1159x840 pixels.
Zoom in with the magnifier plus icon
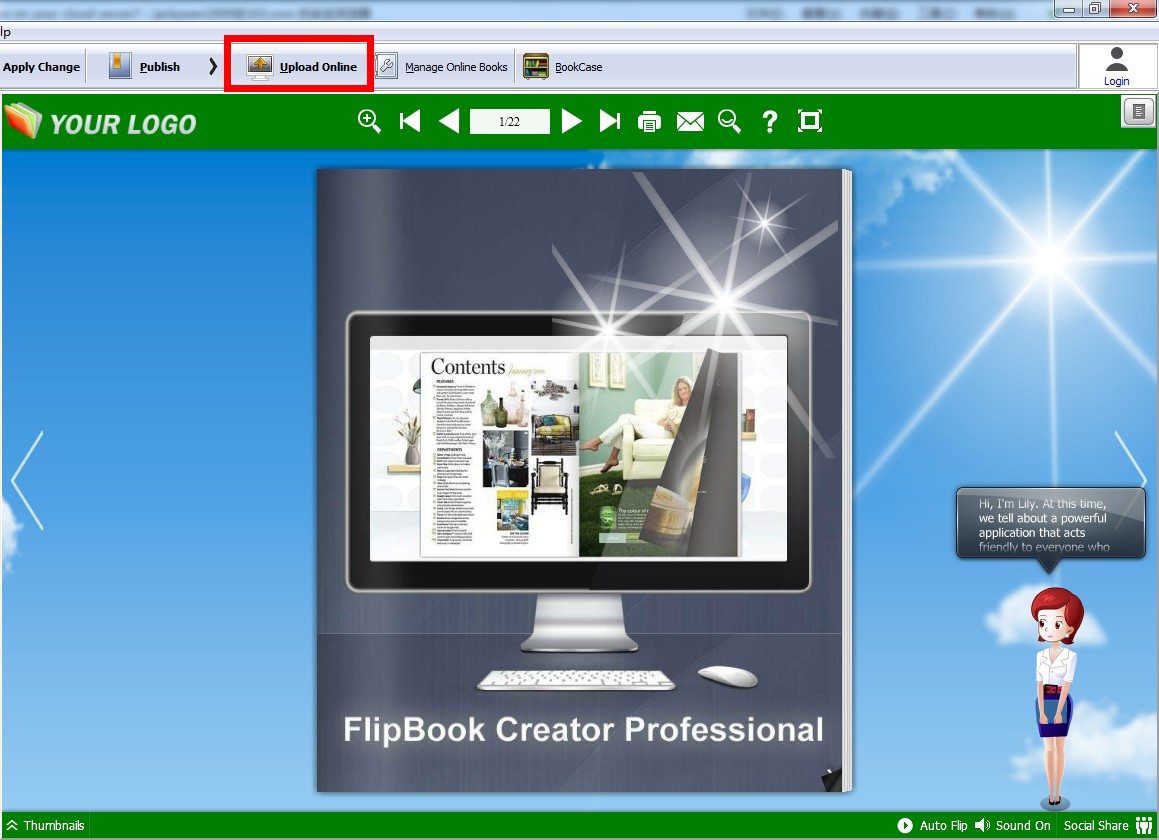[x=369, y=121]
